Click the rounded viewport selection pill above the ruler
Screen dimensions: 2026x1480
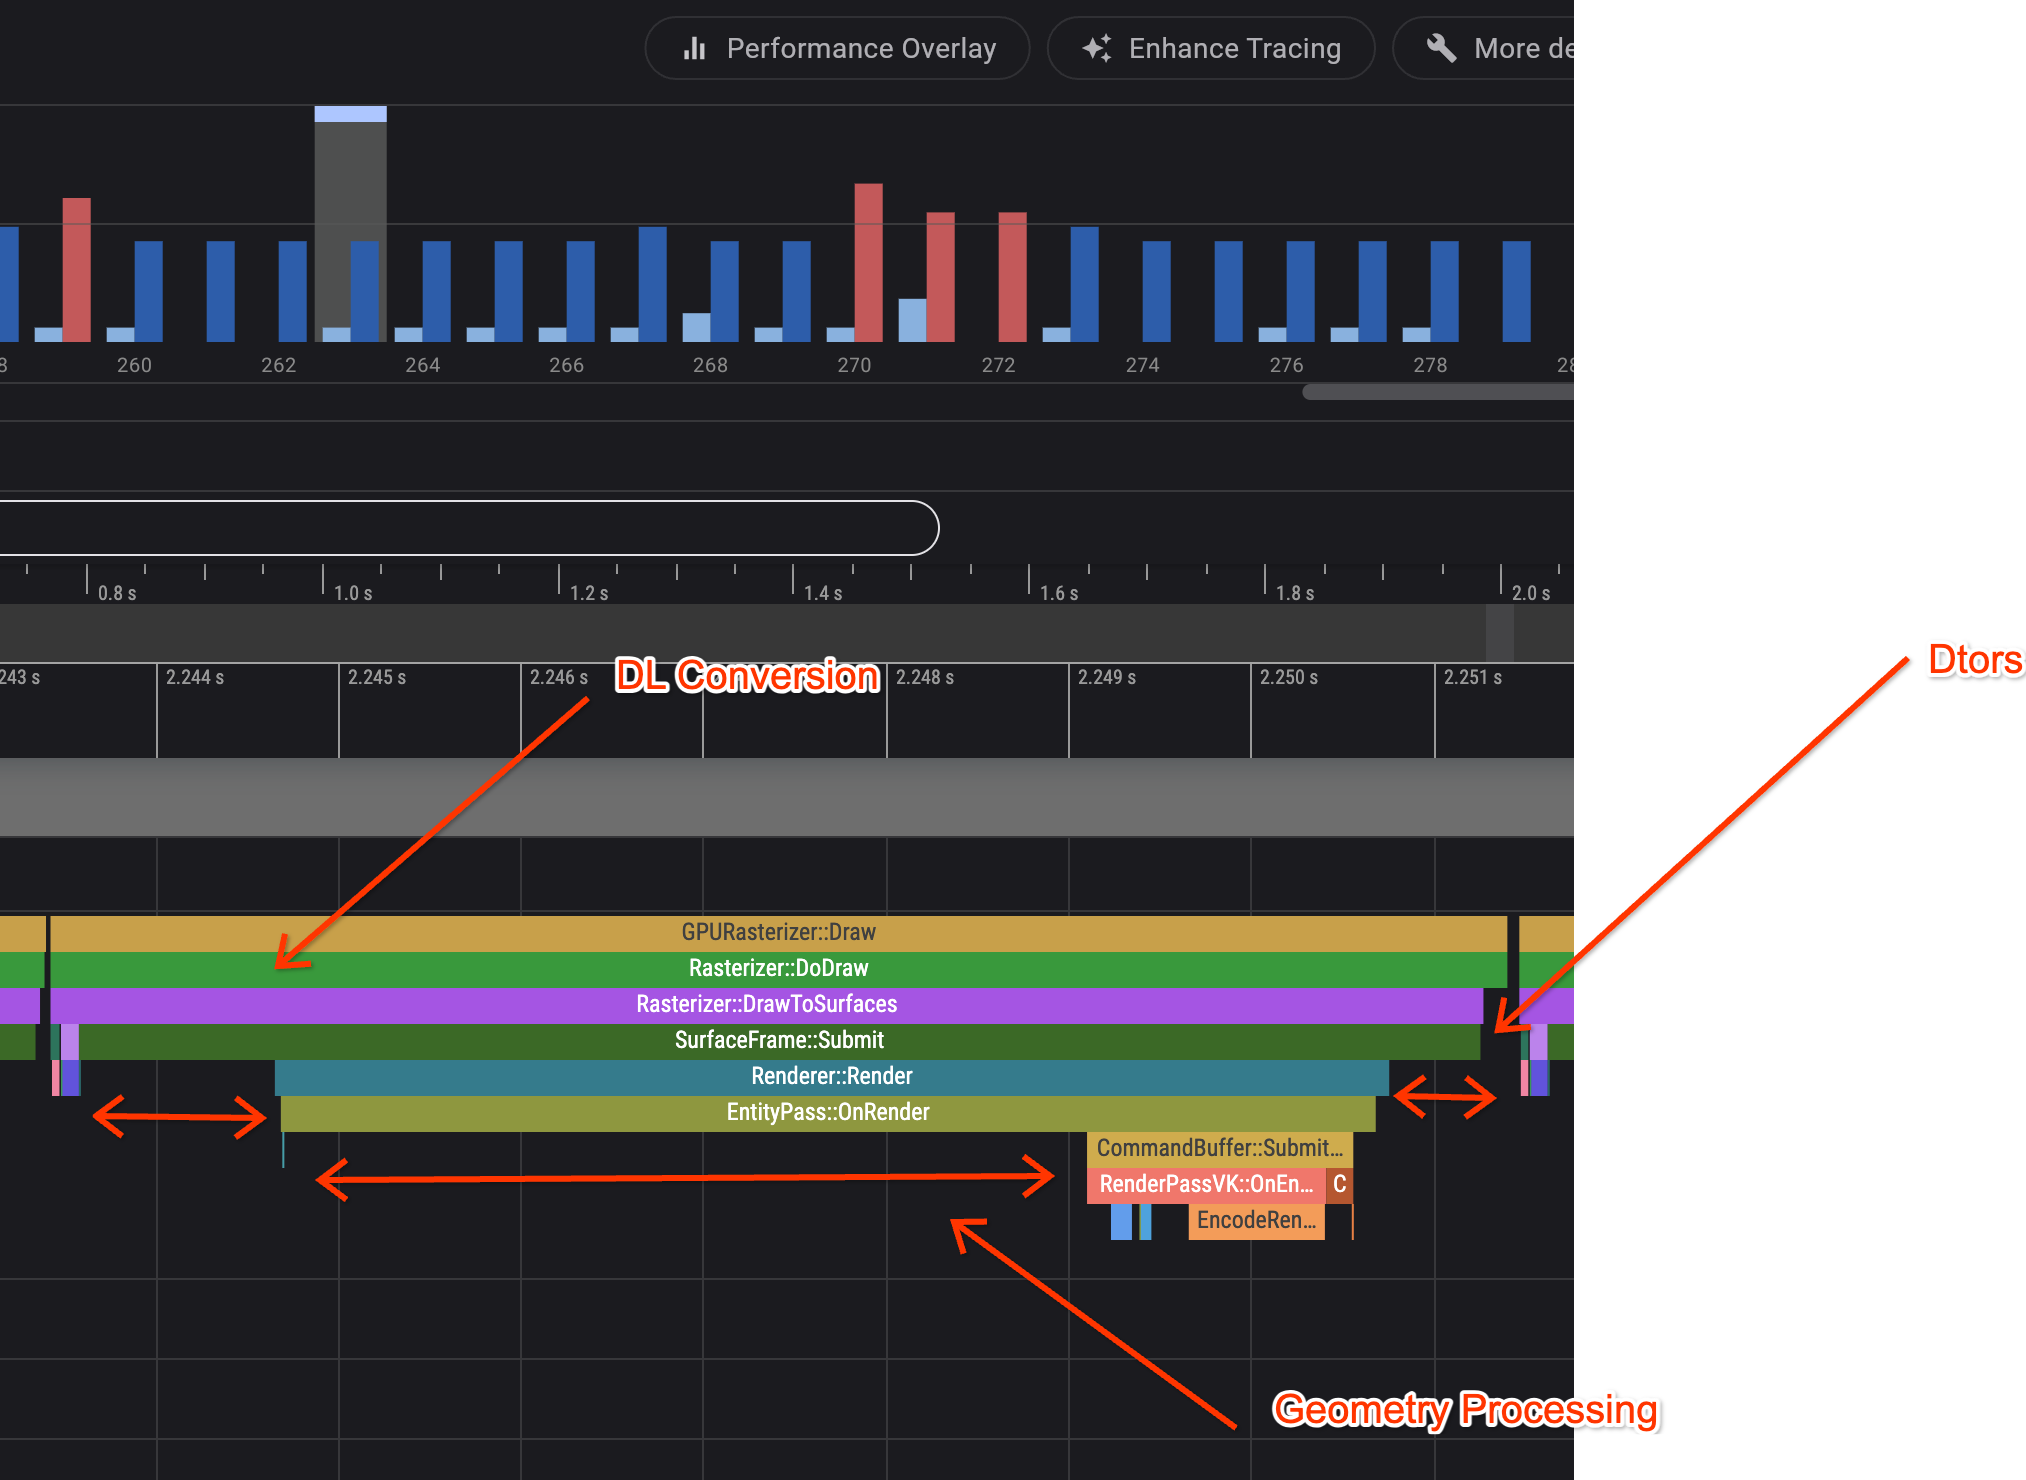460,527
